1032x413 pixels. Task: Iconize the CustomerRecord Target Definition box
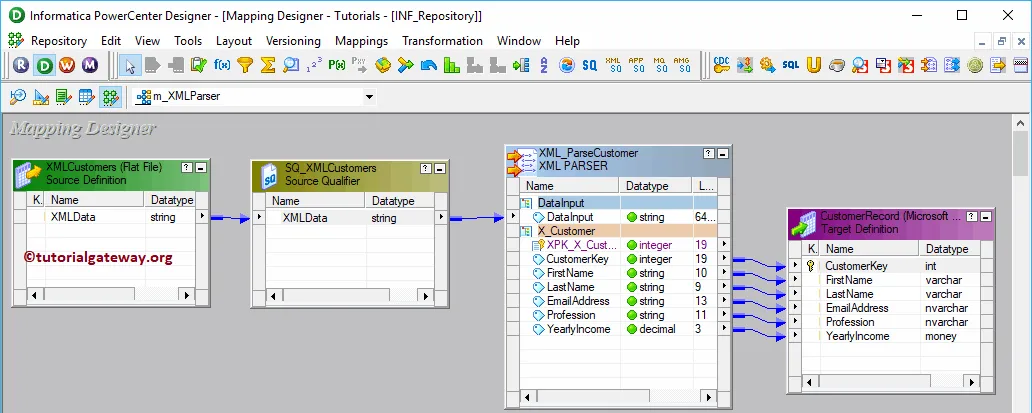point(985,216)
